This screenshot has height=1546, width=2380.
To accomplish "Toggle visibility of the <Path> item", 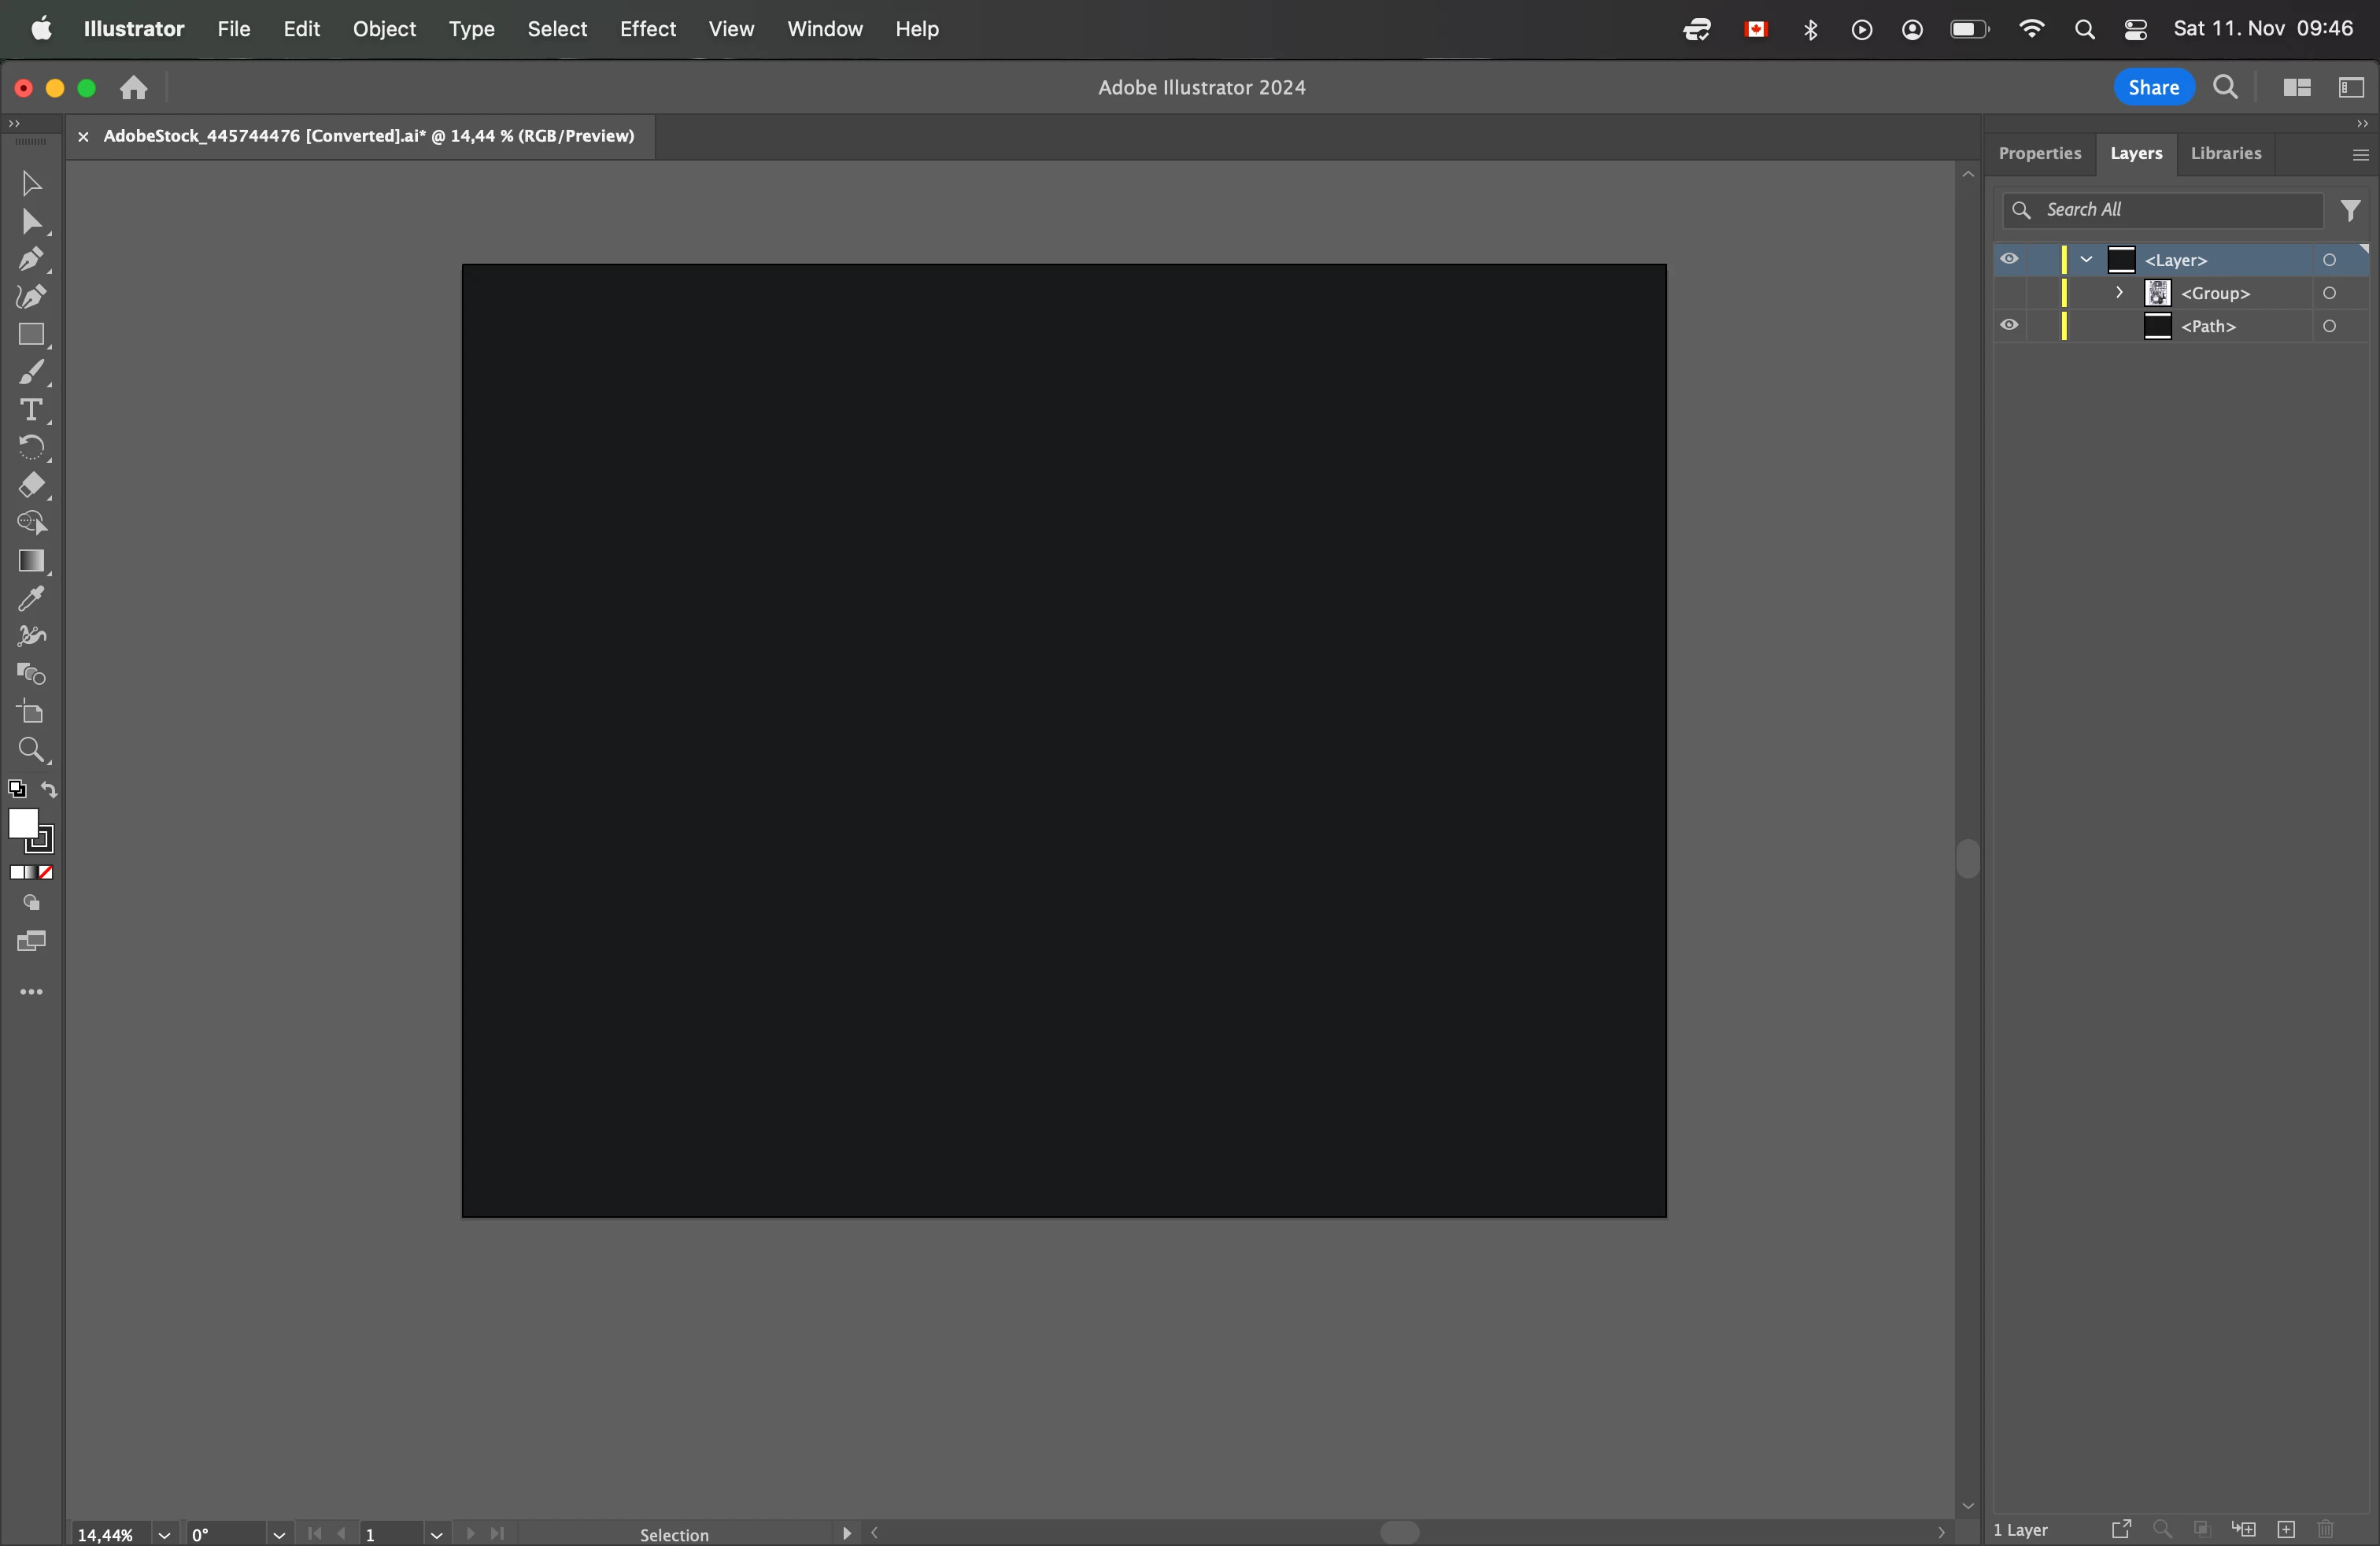I will click(x=2009, y=326).
